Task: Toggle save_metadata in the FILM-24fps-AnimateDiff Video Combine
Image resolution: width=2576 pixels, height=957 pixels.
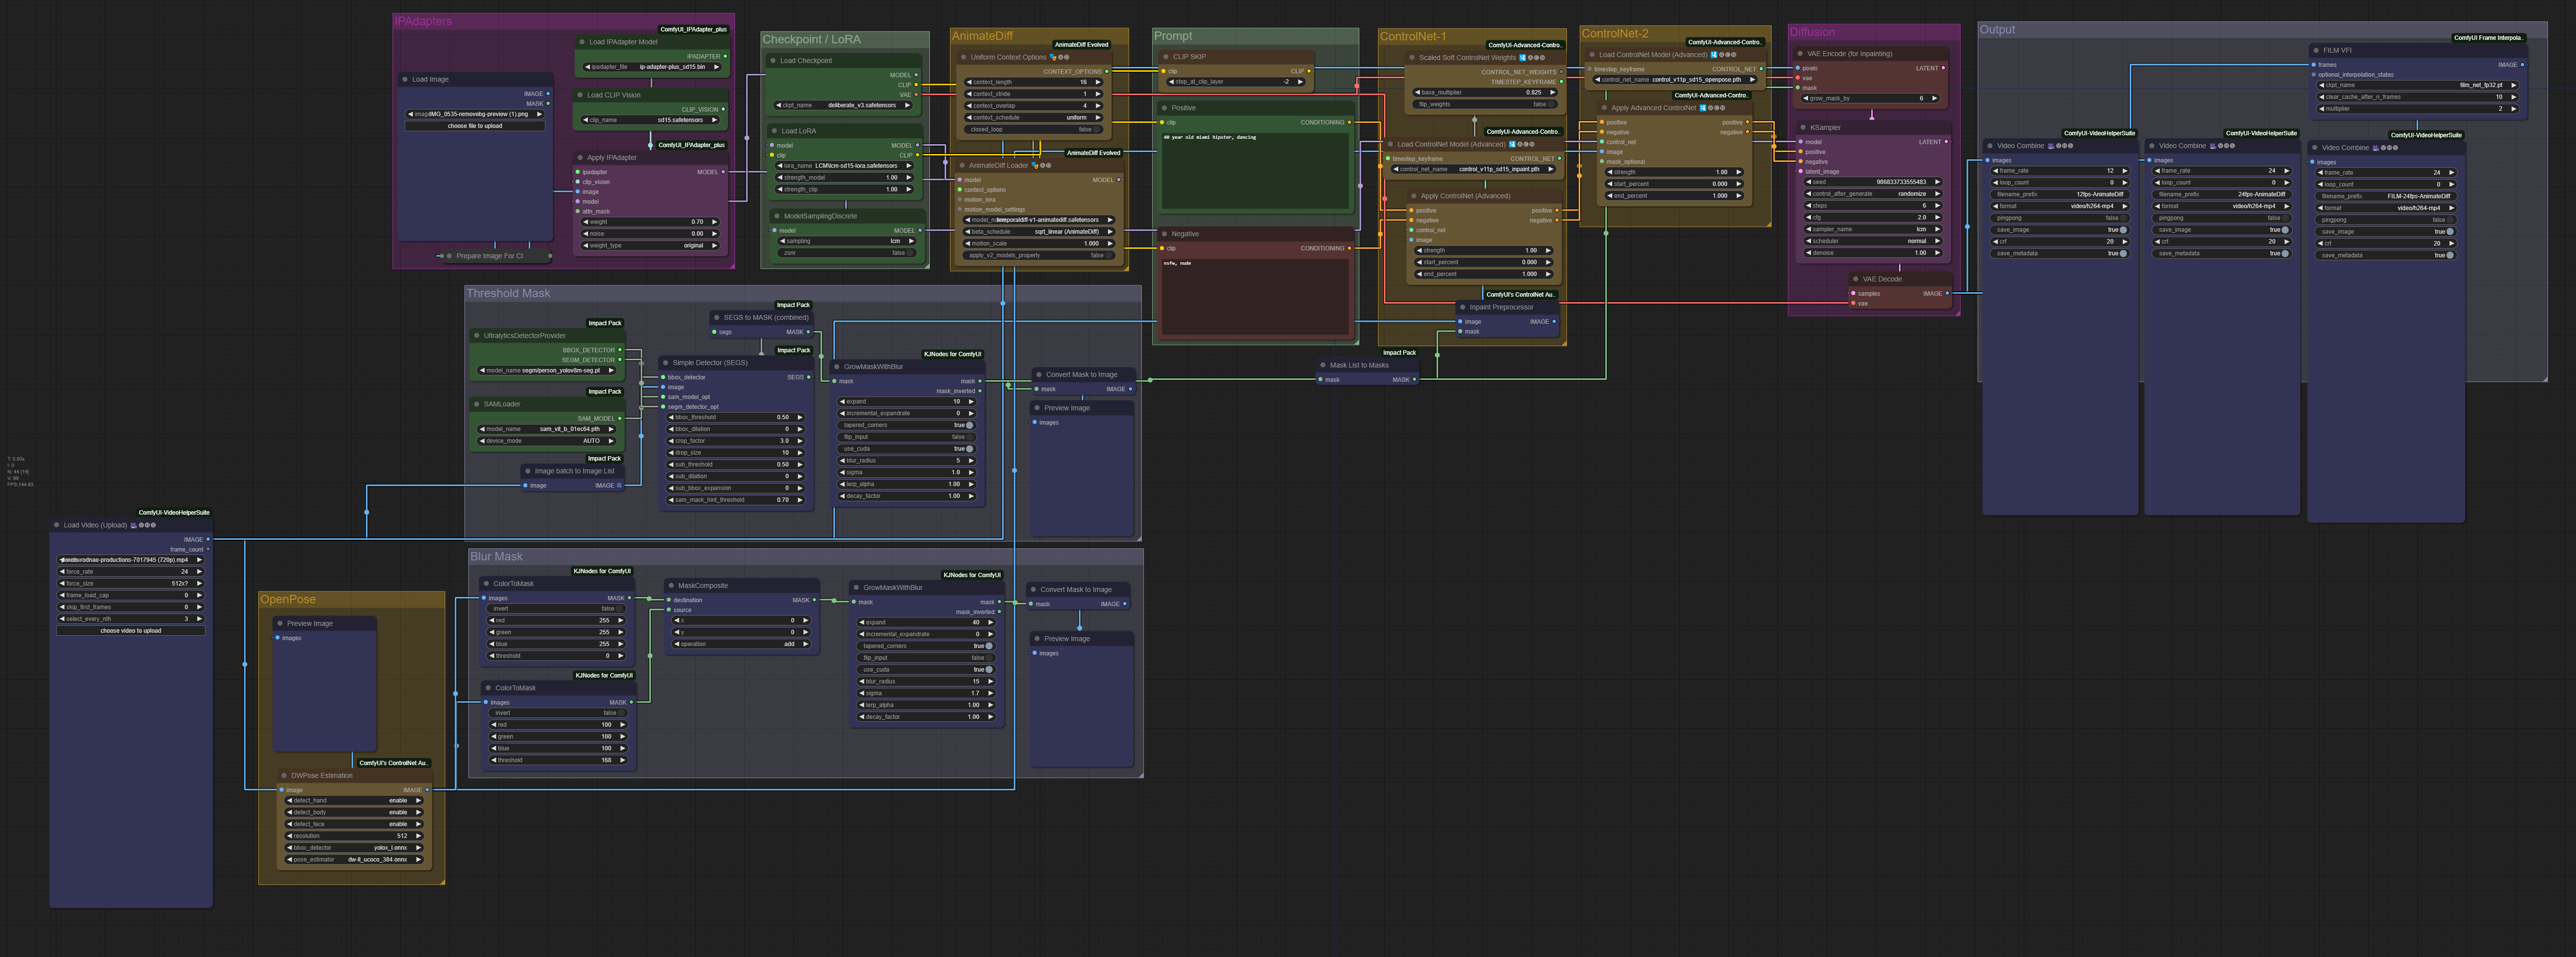Action: pos(2385,255)
